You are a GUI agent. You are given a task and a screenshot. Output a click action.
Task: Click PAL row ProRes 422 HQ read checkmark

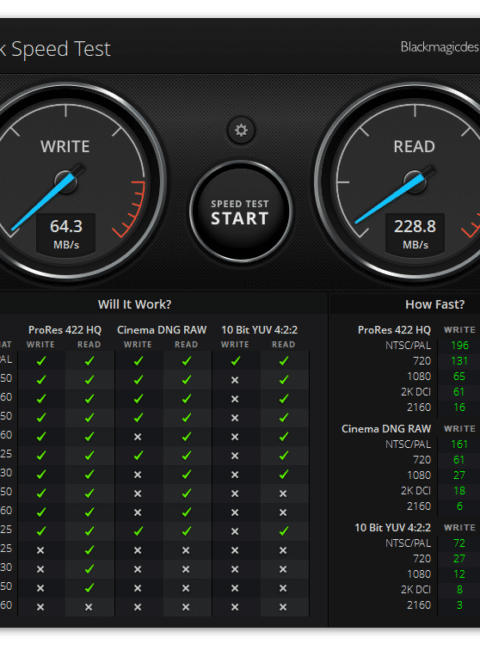point(89,361)
